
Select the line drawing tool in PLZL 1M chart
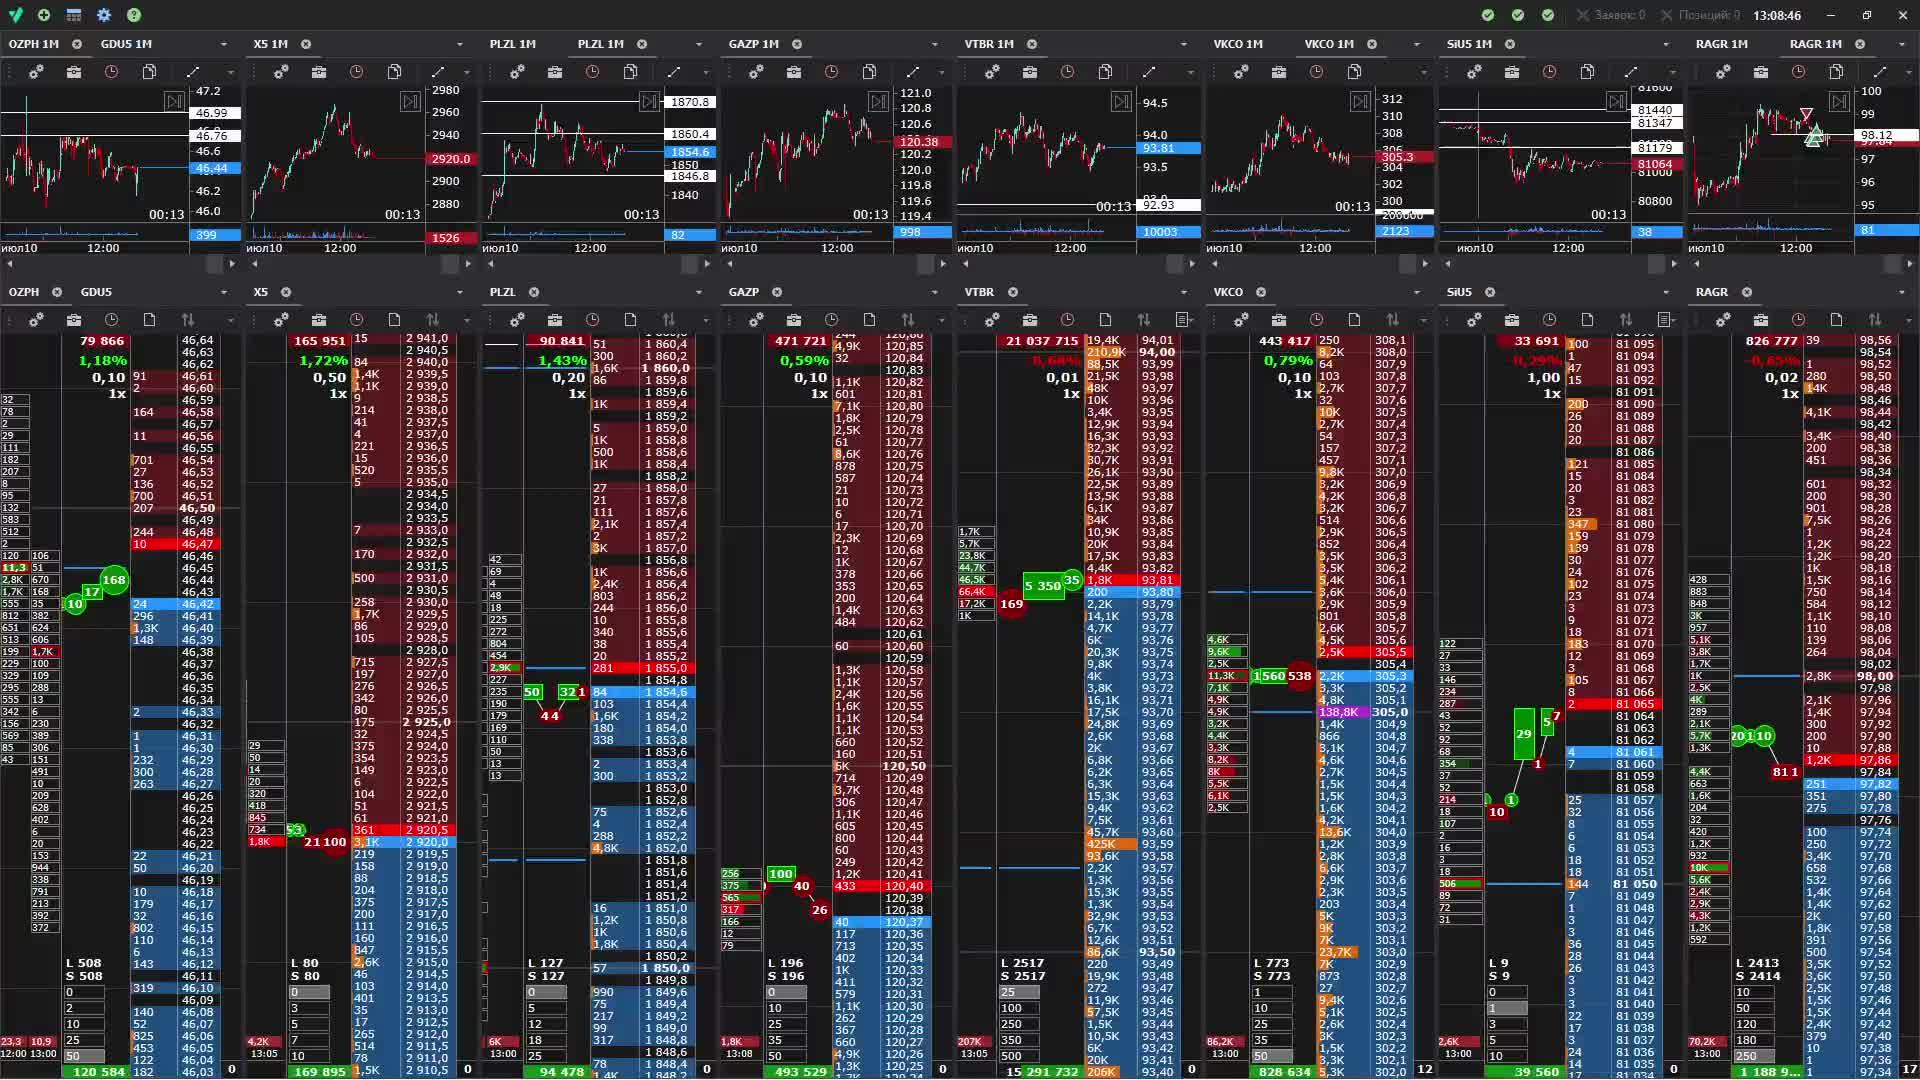(674, 72)
